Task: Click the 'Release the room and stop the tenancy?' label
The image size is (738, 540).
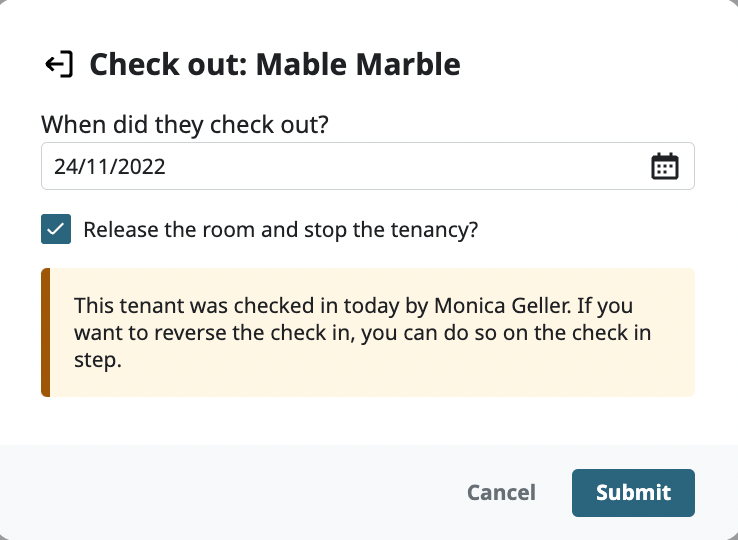Action: [281, 229]
